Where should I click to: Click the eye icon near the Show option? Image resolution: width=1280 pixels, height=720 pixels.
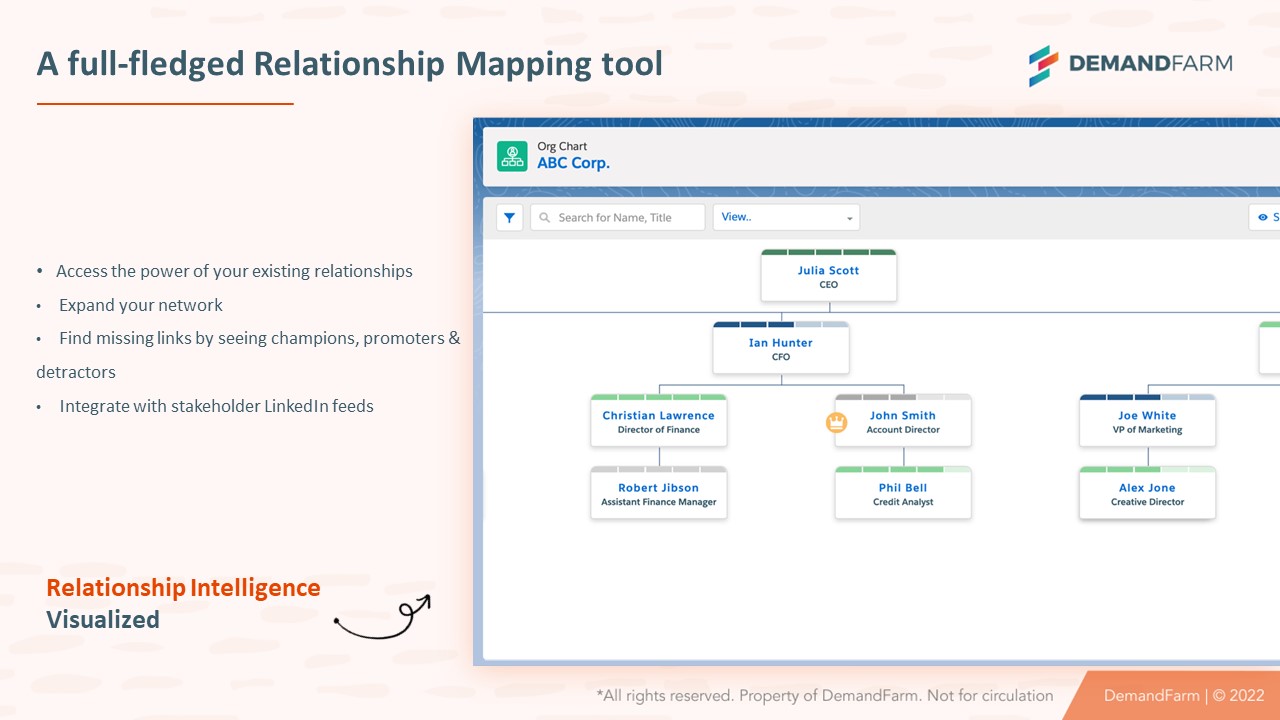coord(1262,217)
